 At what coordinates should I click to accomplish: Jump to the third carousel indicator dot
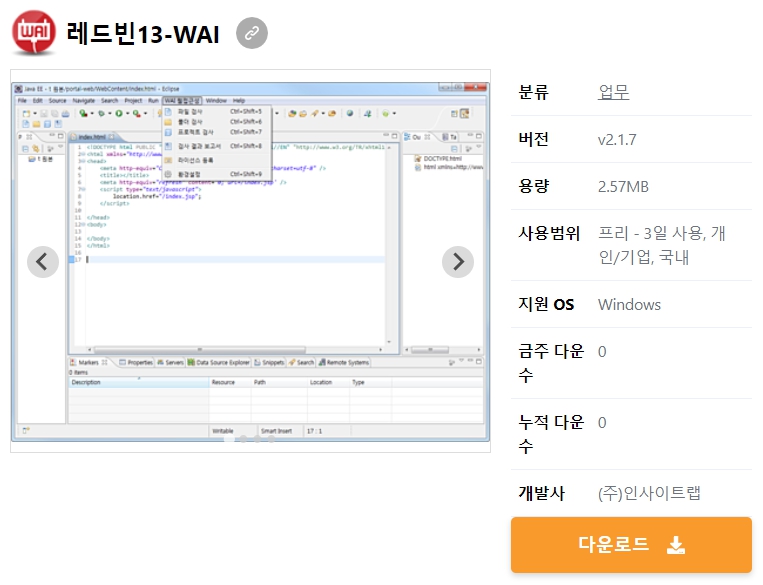coord(257,439)
